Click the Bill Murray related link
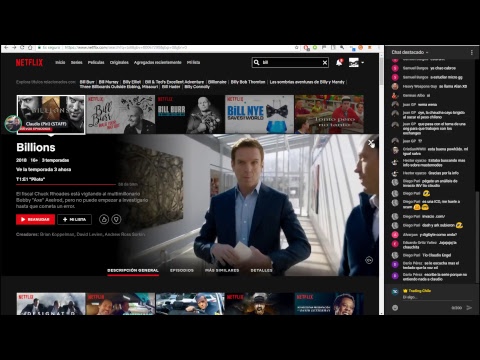 click(109, 82)
